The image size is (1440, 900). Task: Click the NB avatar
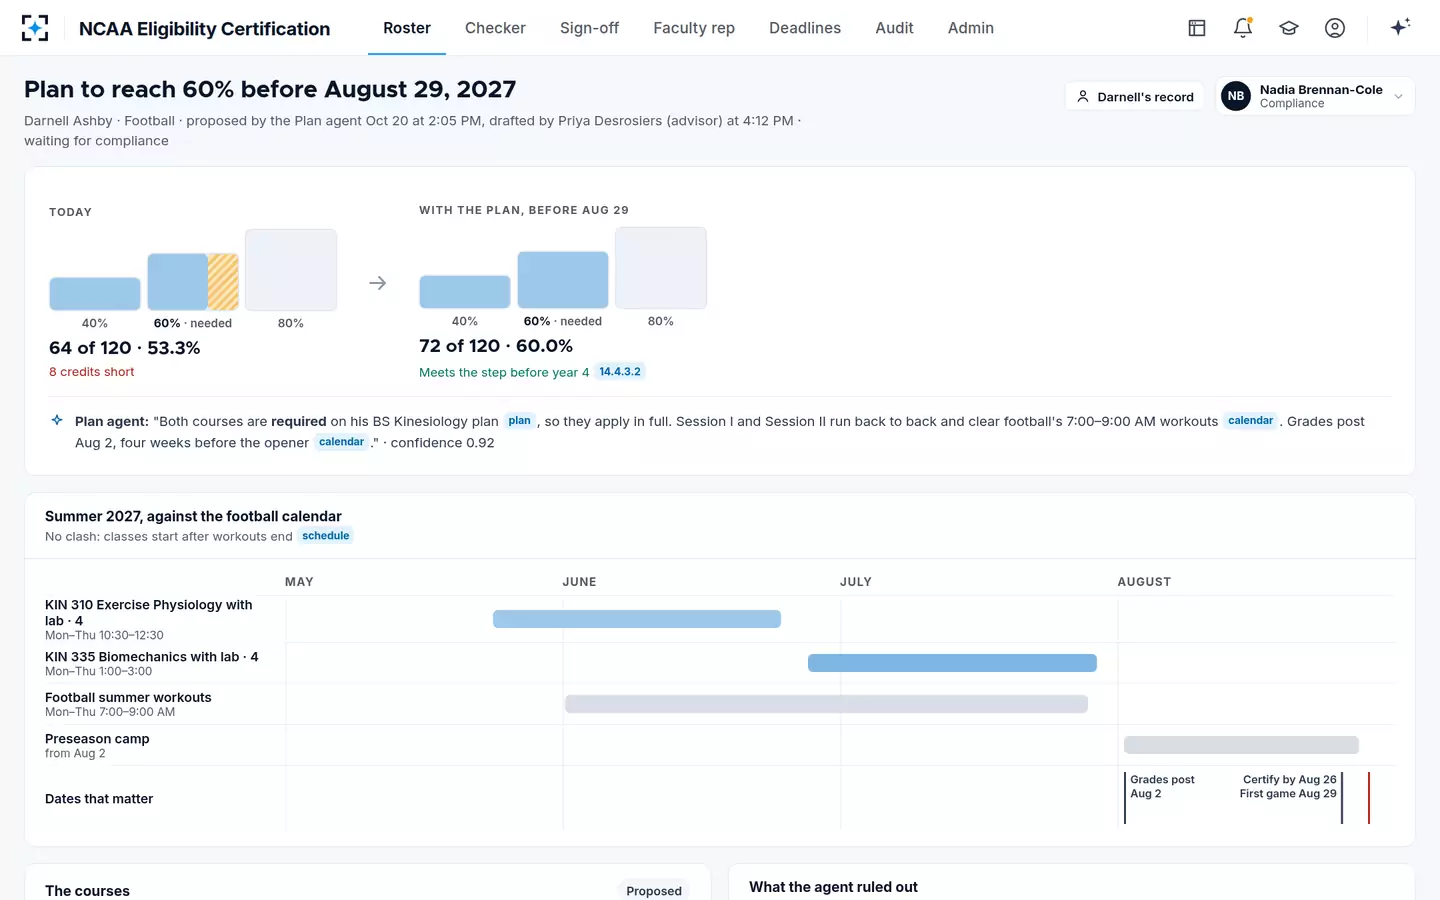click(x=1236, y=96)
